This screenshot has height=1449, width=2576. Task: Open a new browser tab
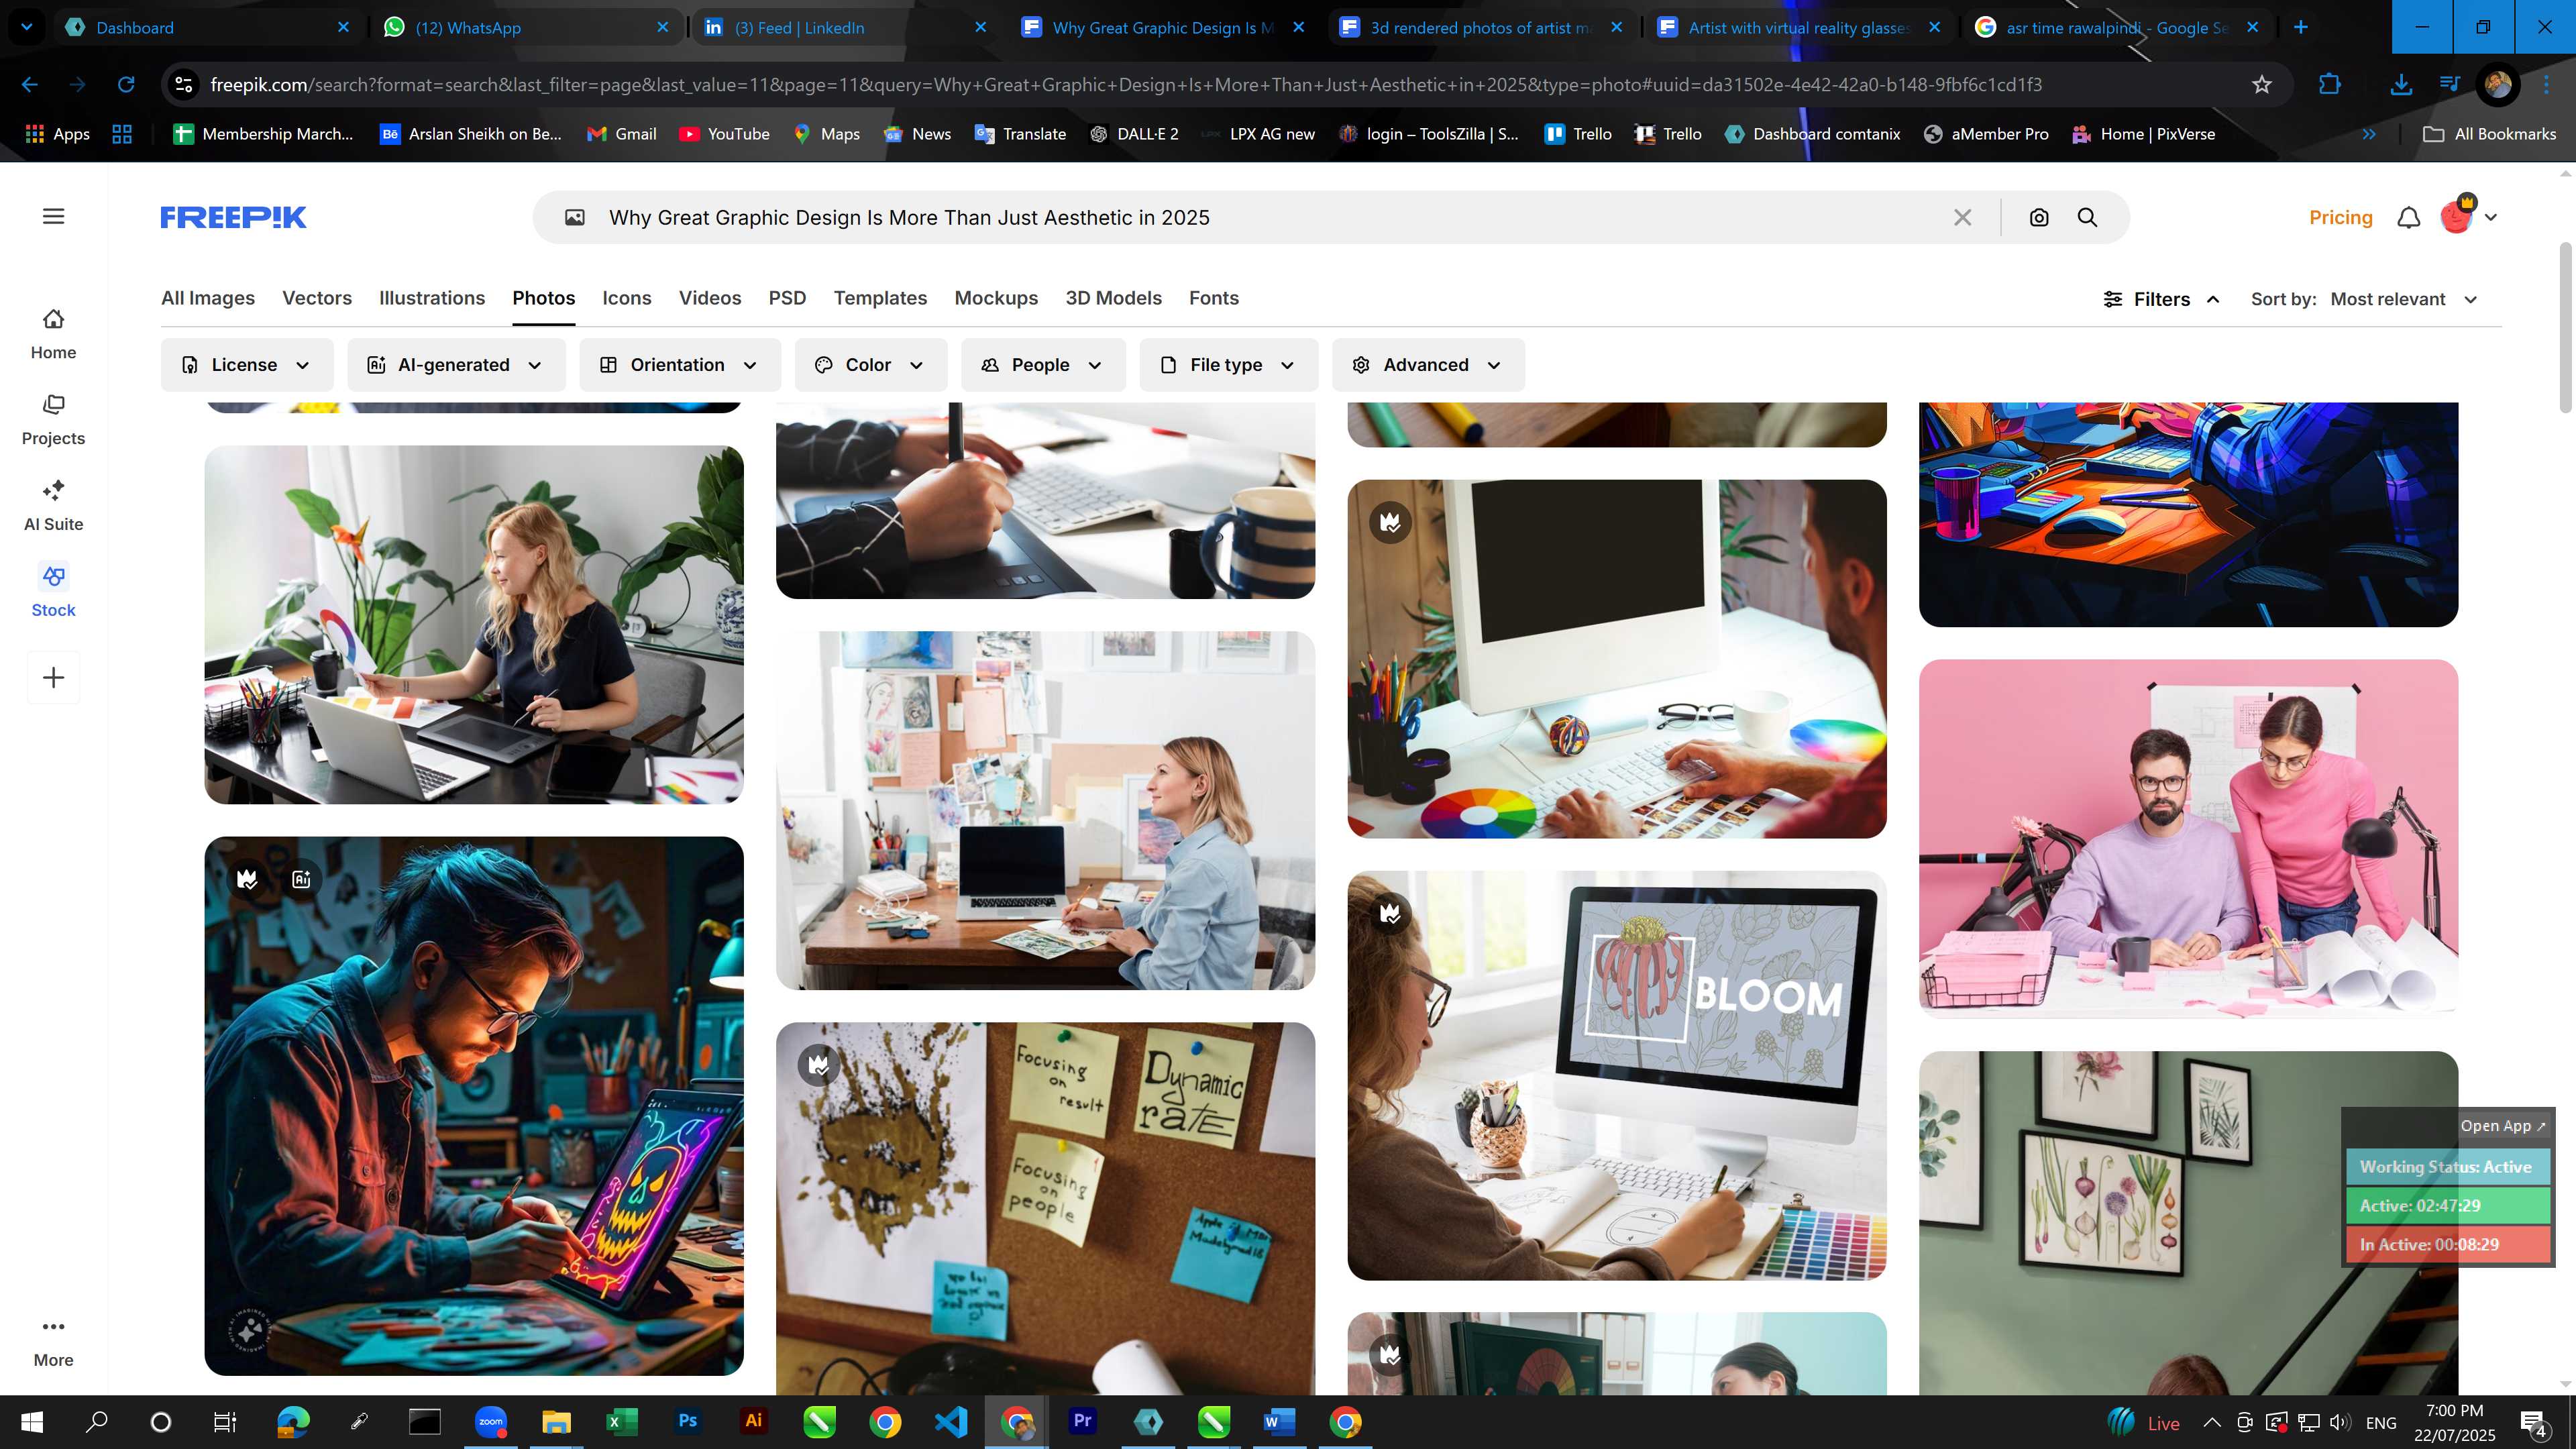[2300, 27]
